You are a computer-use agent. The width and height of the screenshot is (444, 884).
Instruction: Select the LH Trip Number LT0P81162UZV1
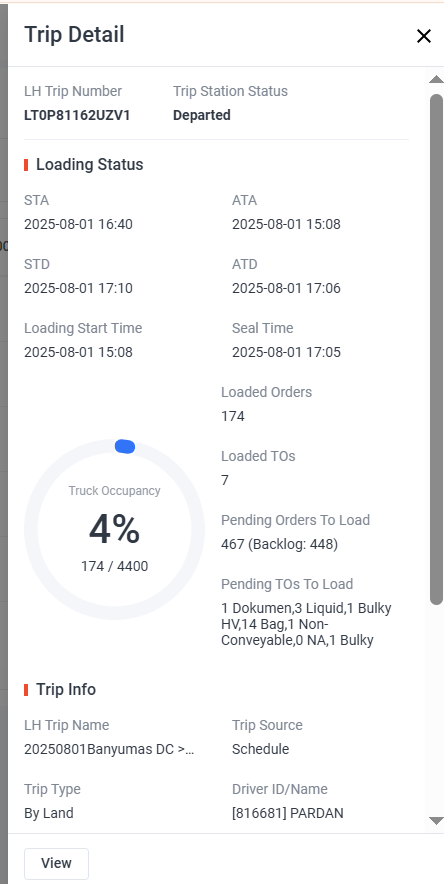point(77,115)
